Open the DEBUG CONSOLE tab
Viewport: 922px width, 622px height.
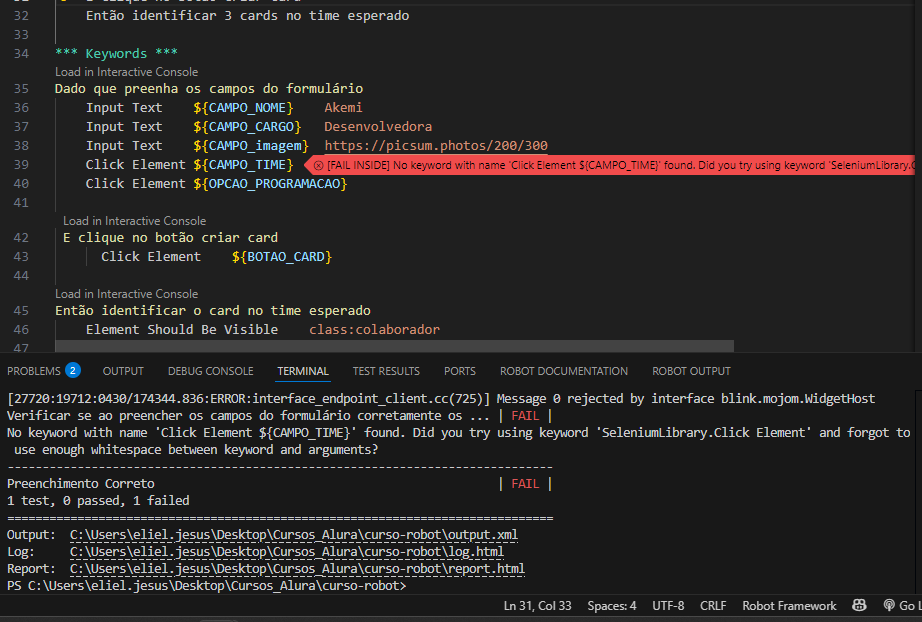[211, 371]
